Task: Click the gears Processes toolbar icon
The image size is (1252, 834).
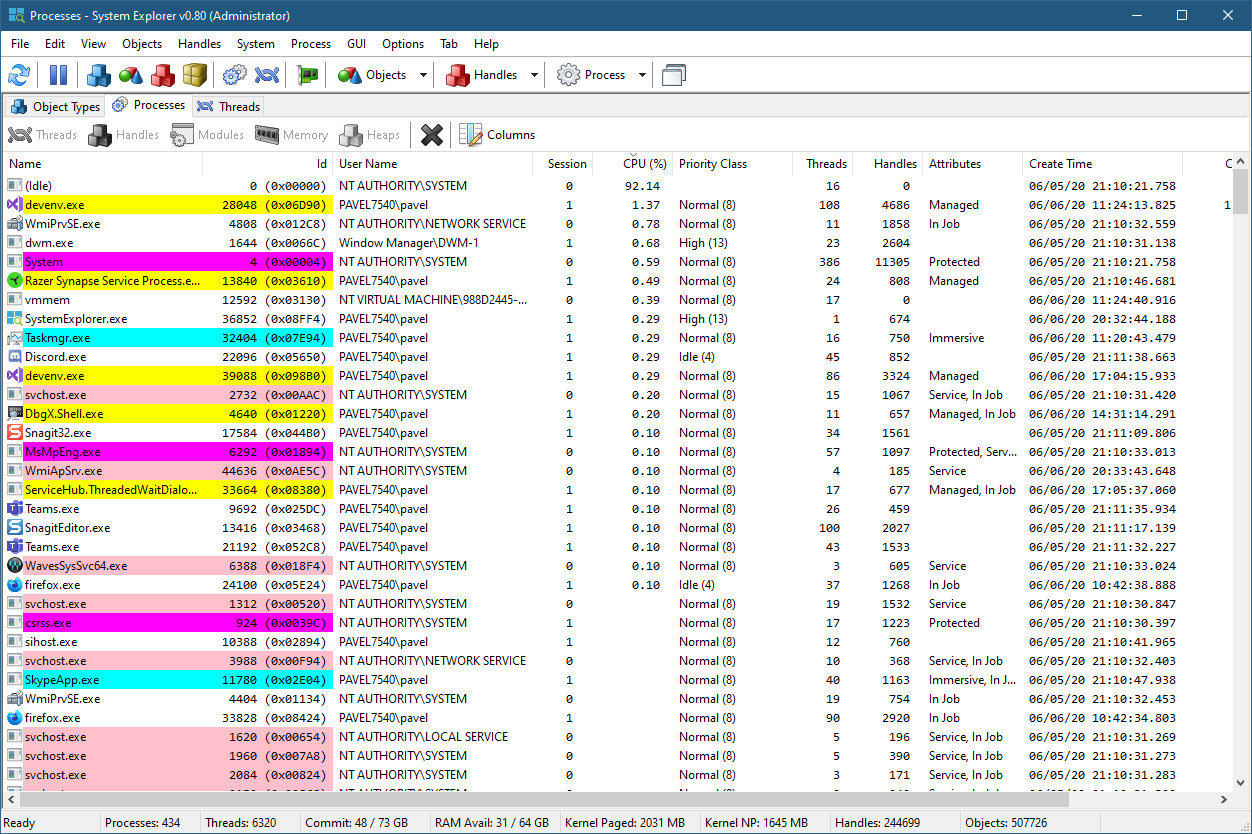Action: pyautogui.click(x=235, y=75)
